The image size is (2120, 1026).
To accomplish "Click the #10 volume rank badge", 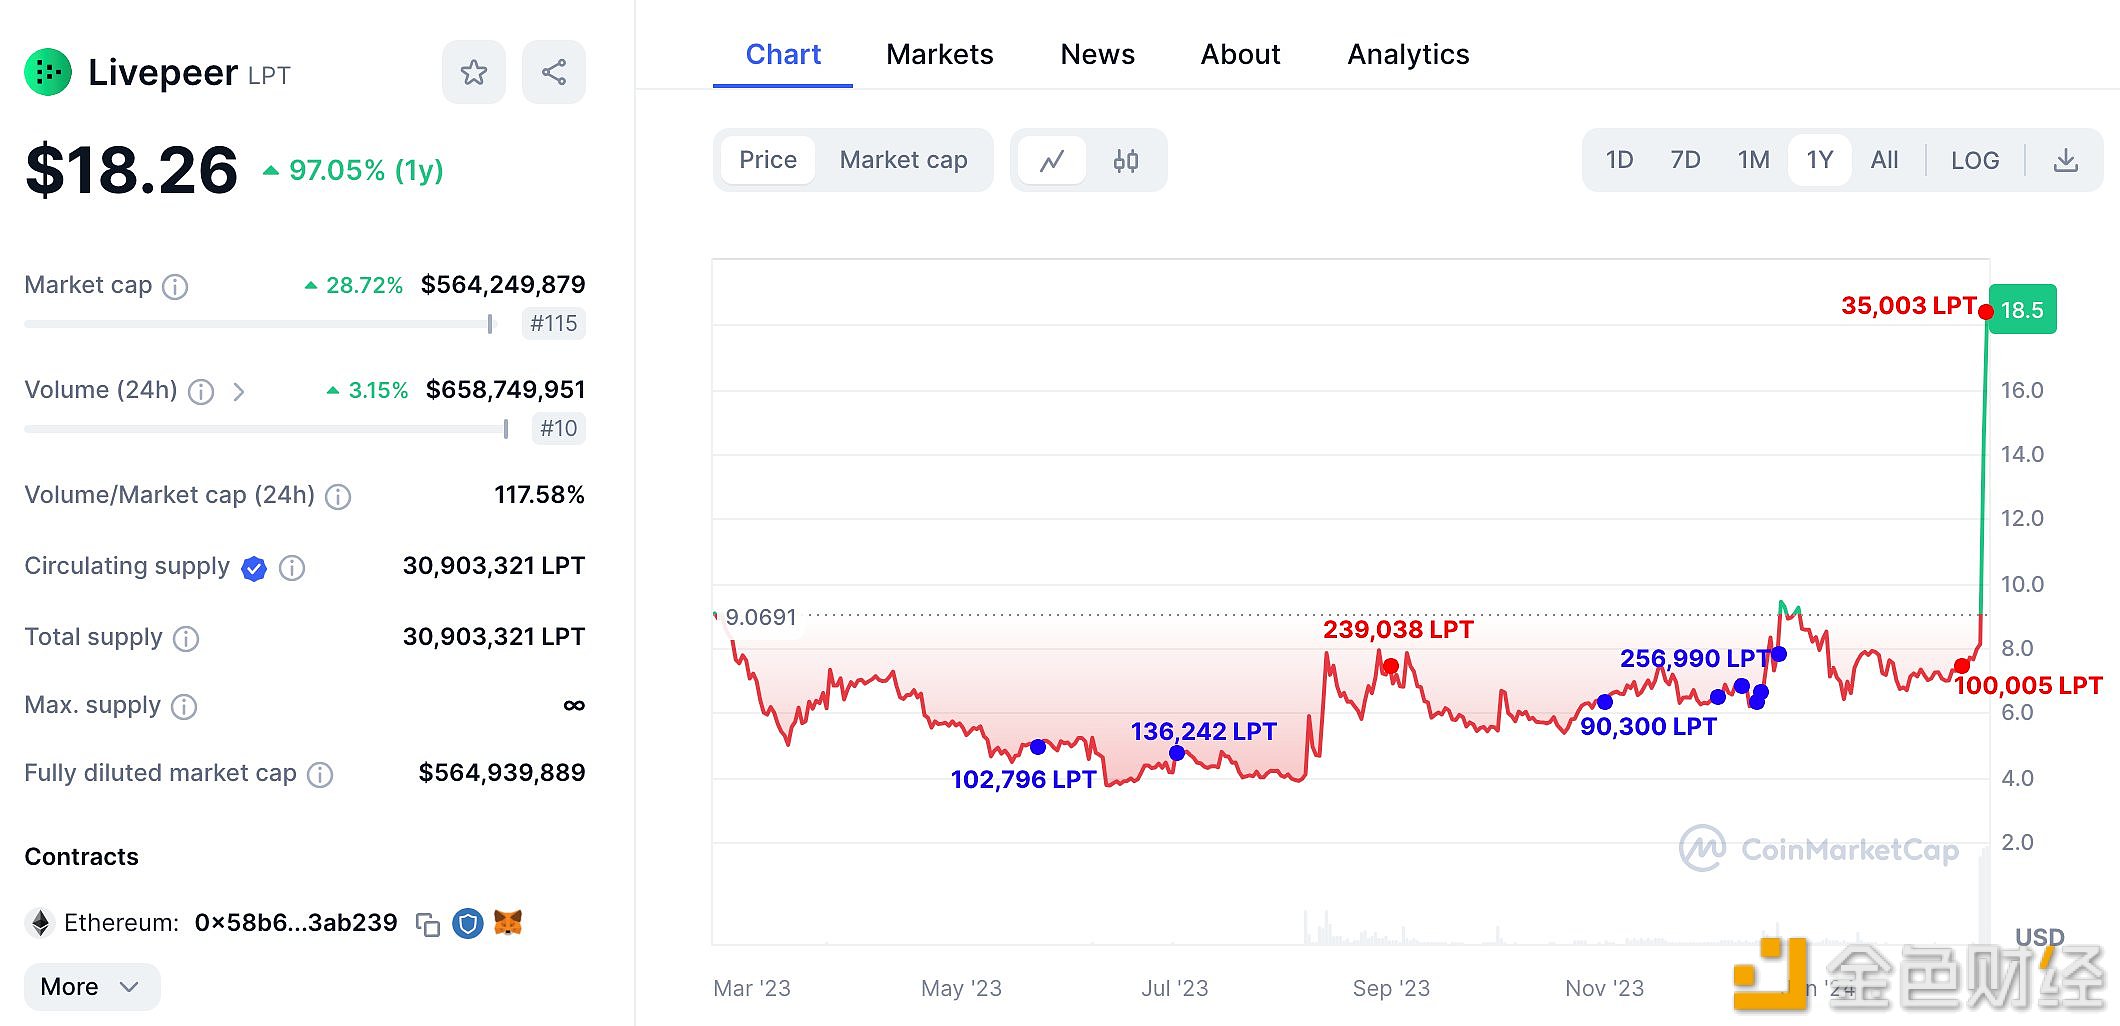I will 559,429.
